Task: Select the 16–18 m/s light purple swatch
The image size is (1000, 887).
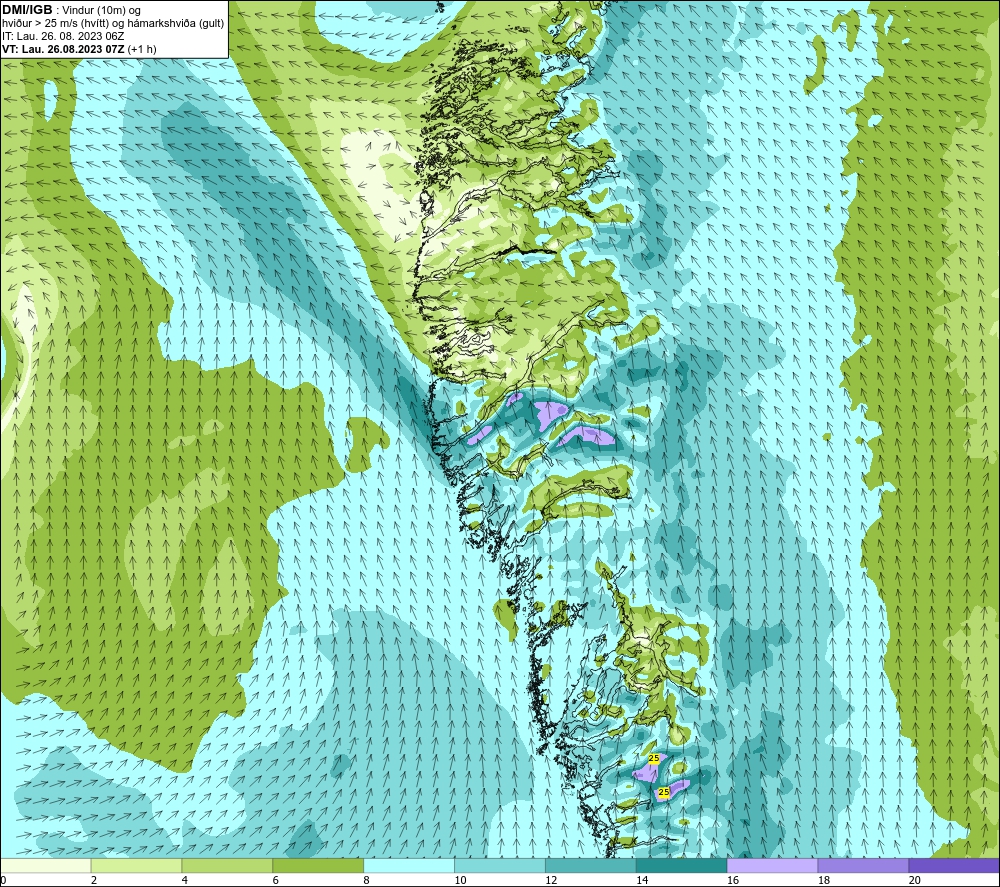Action: point(772,865)
